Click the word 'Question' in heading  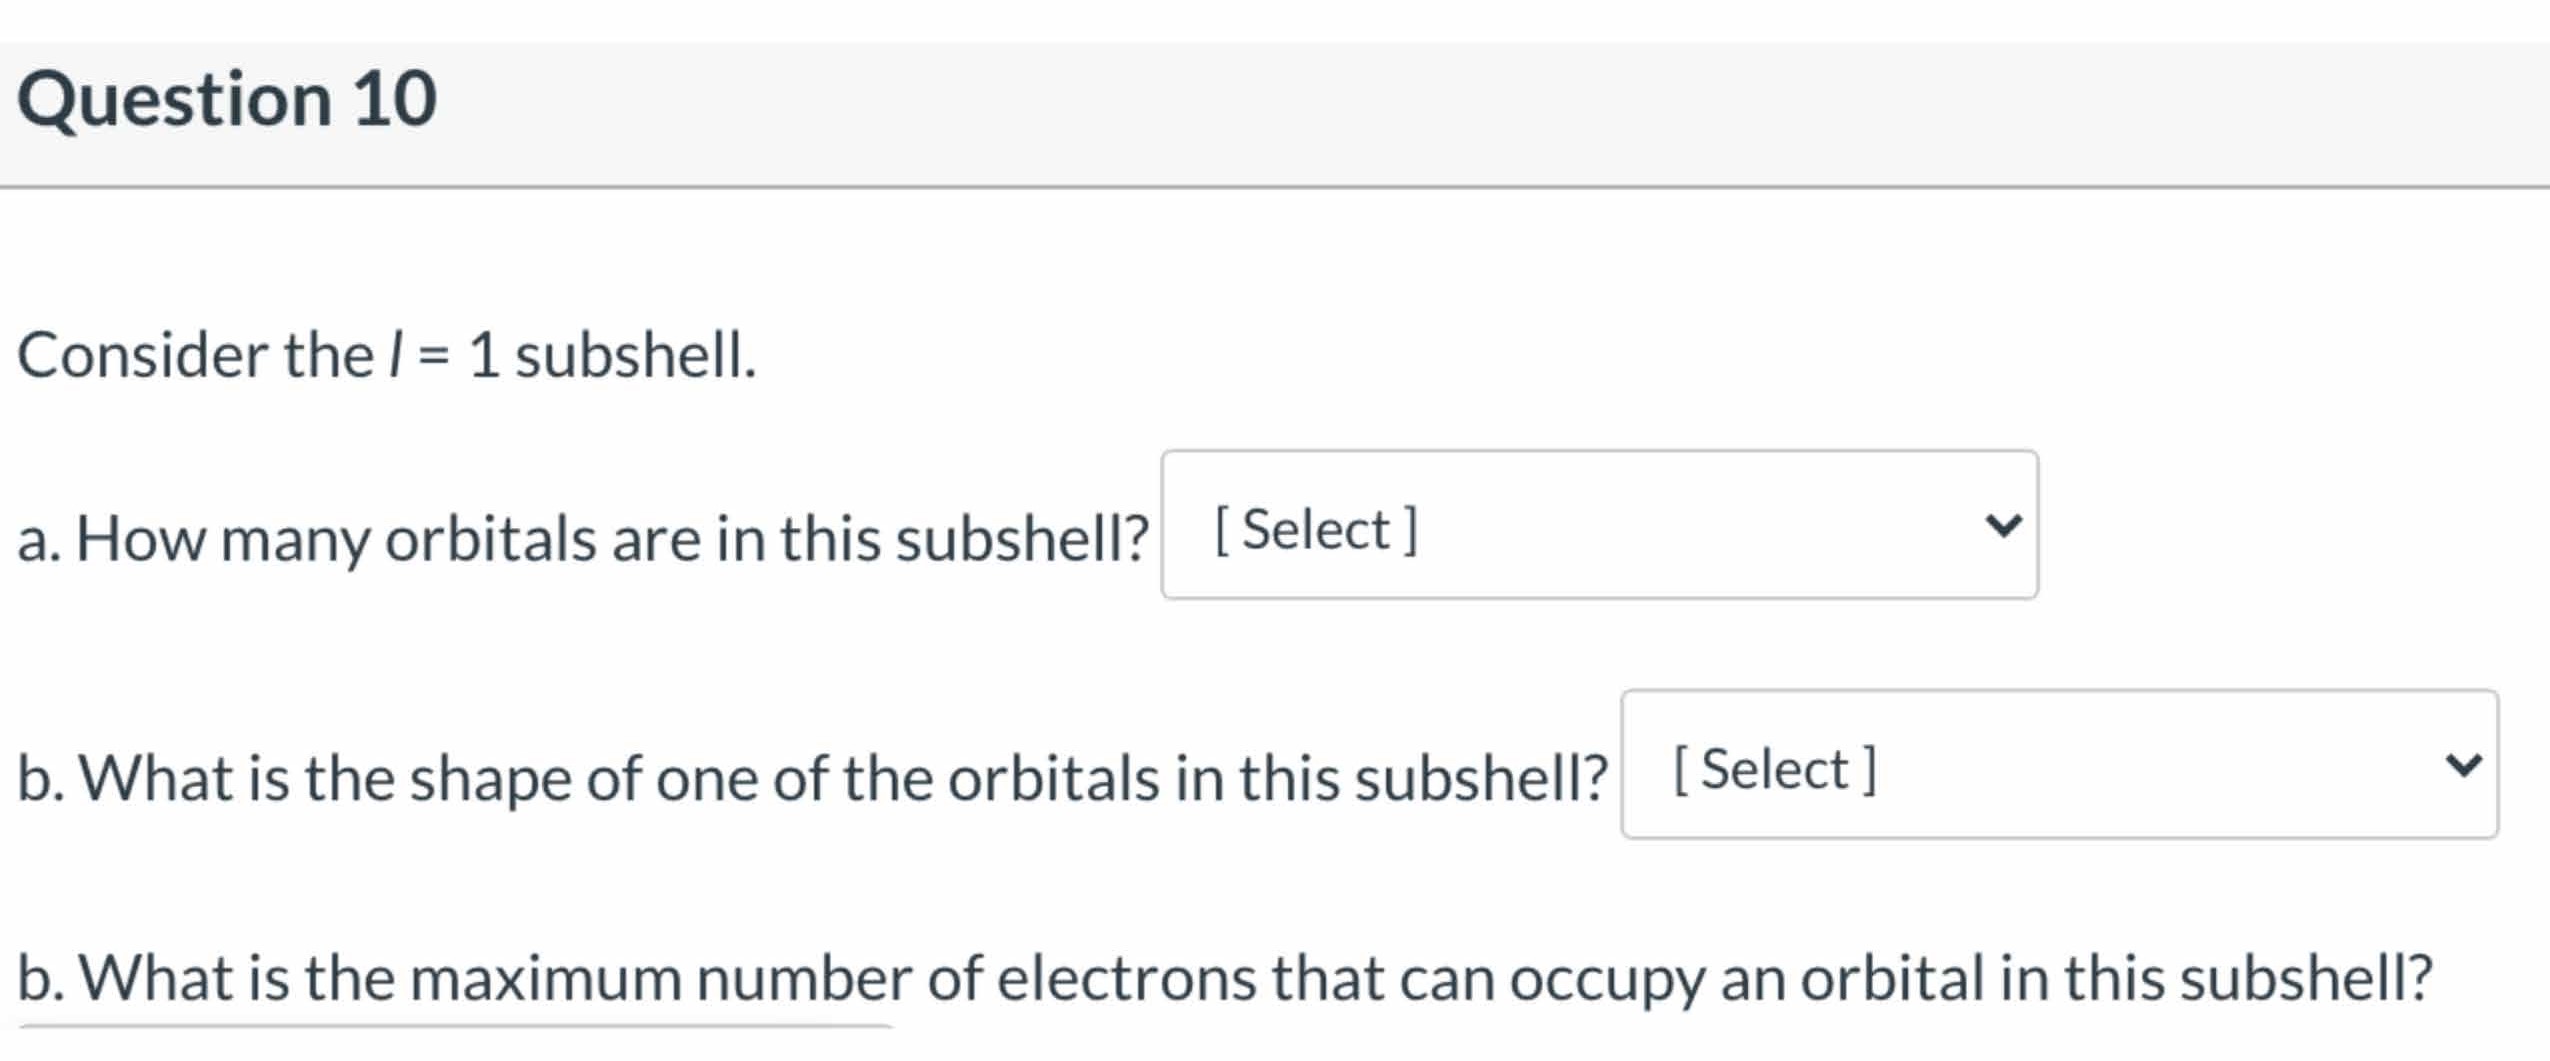tap(175, 100)
